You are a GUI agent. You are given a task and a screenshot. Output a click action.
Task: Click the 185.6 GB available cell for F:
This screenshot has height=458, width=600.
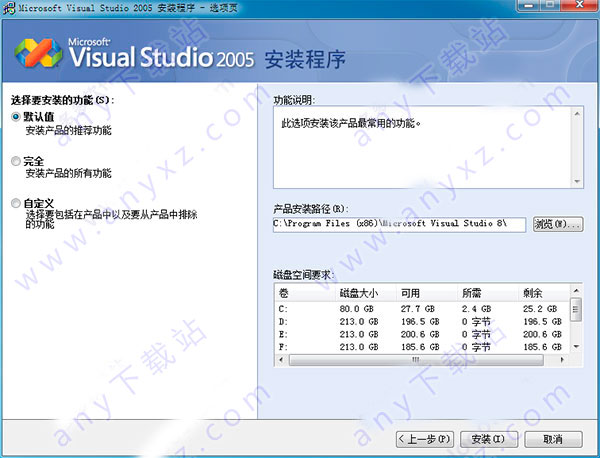[x=420, y=347]
